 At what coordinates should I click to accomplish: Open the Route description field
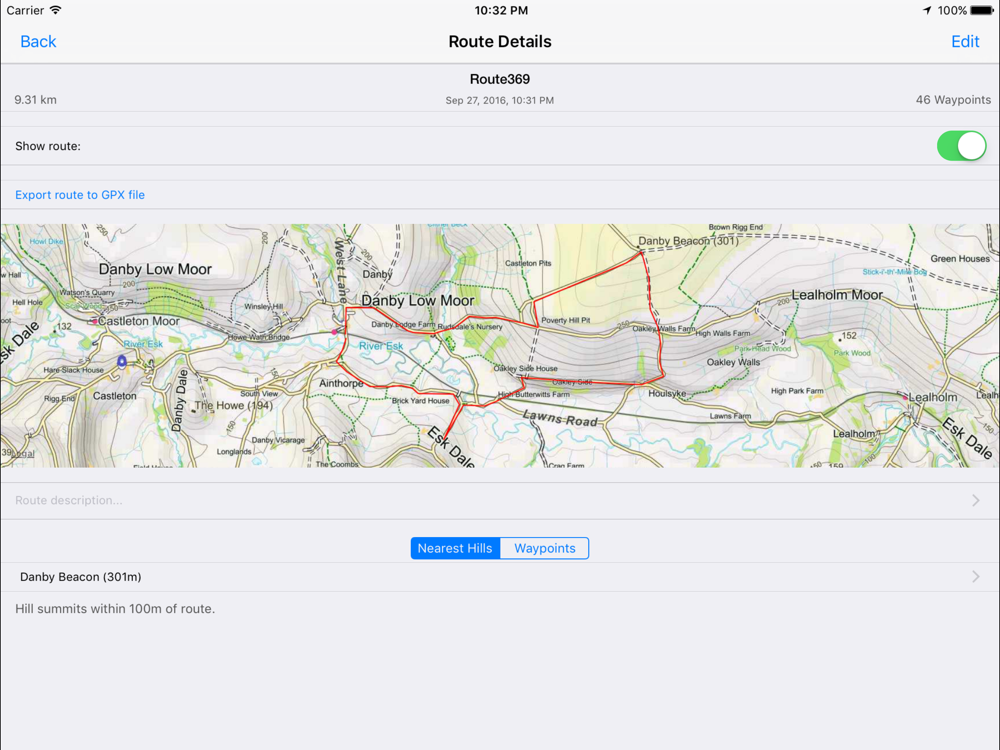[500, 501]
